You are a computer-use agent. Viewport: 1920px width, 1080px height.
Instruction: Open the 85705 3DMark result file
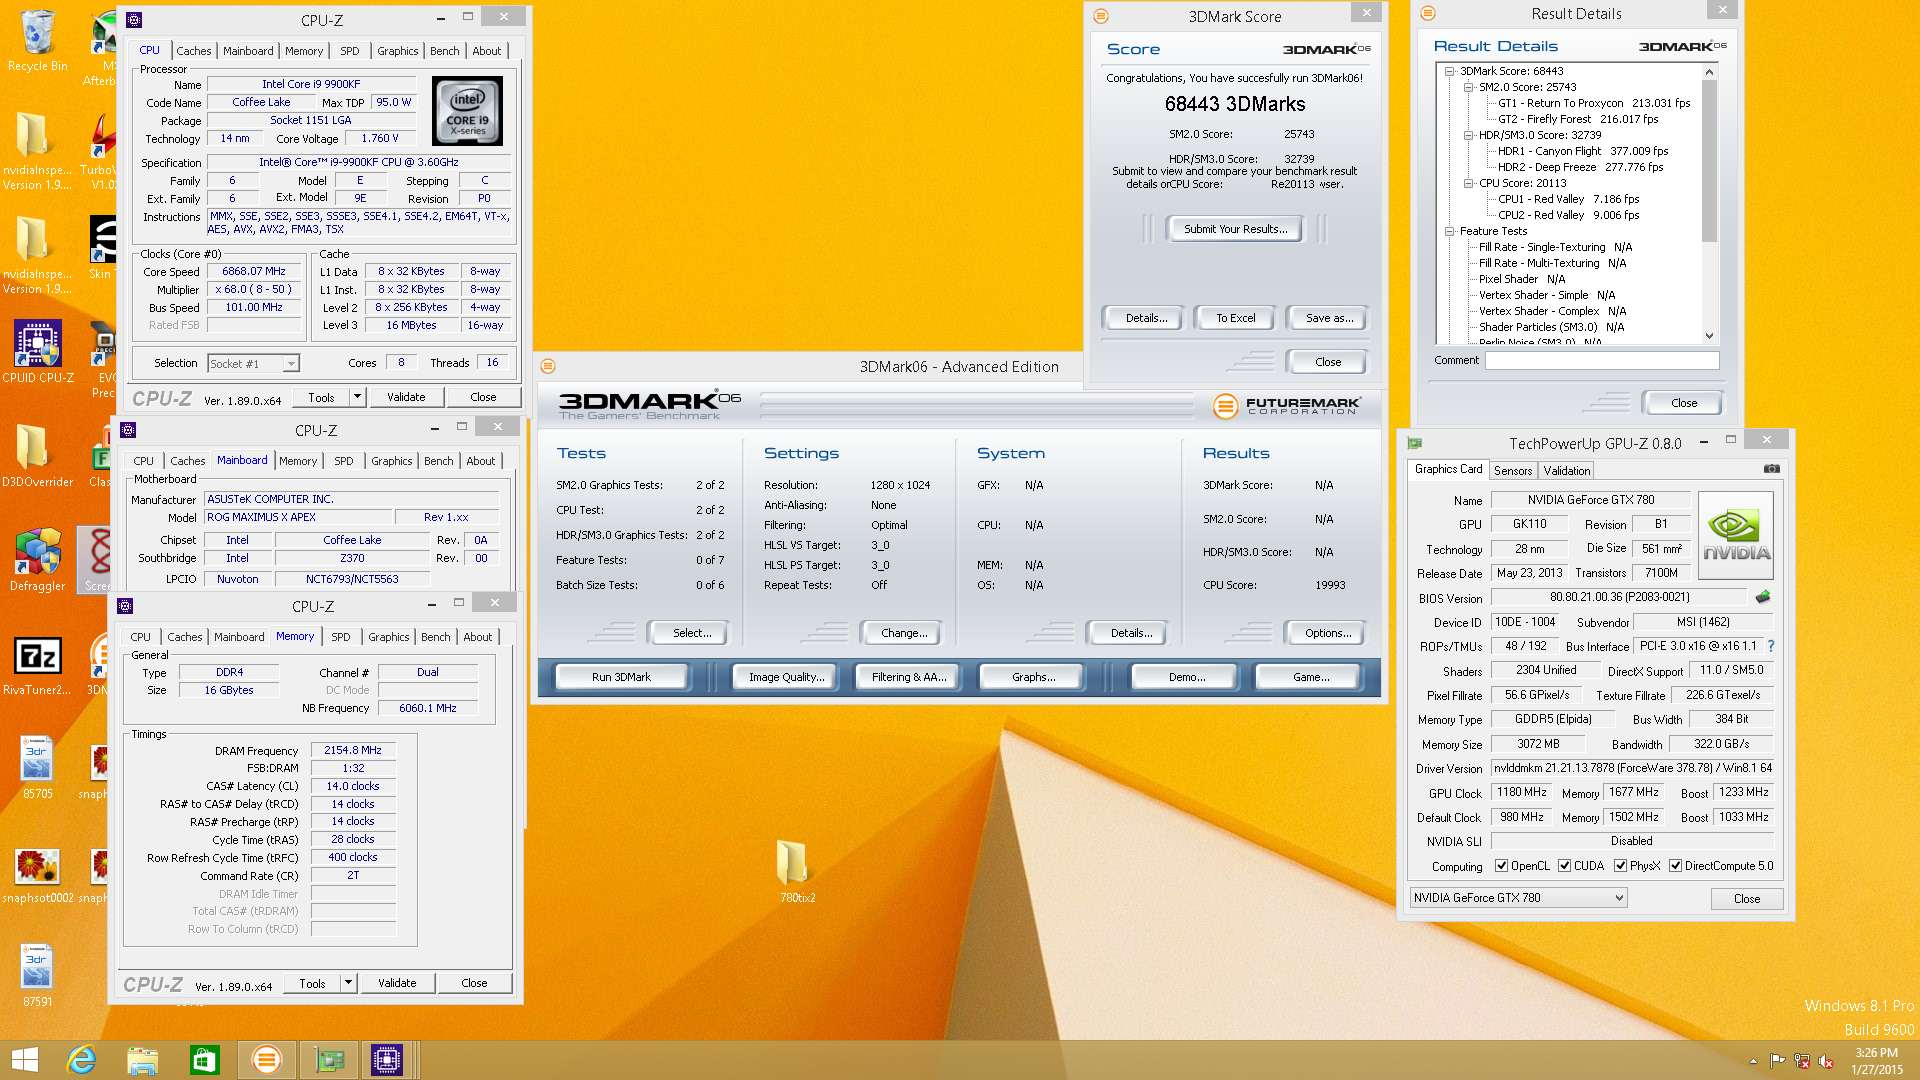pyautogui.click(x=37, y=768)
